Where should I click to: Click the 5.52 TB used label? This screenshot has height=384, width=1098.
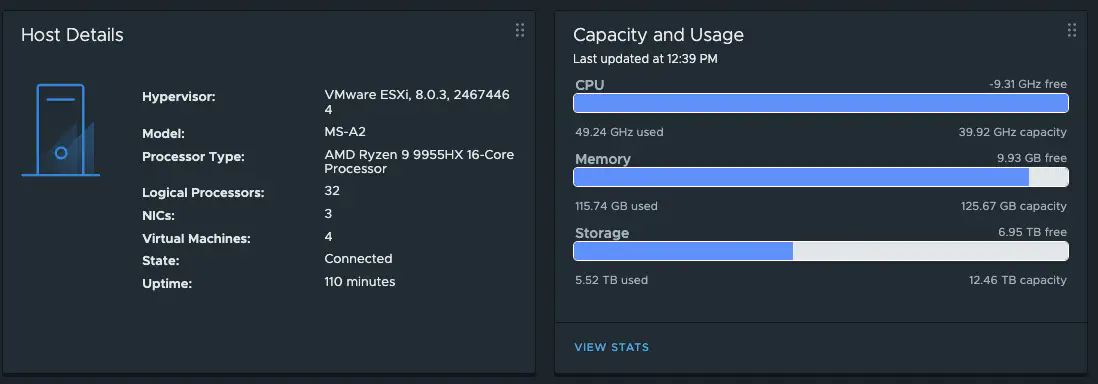click(611, 280)
